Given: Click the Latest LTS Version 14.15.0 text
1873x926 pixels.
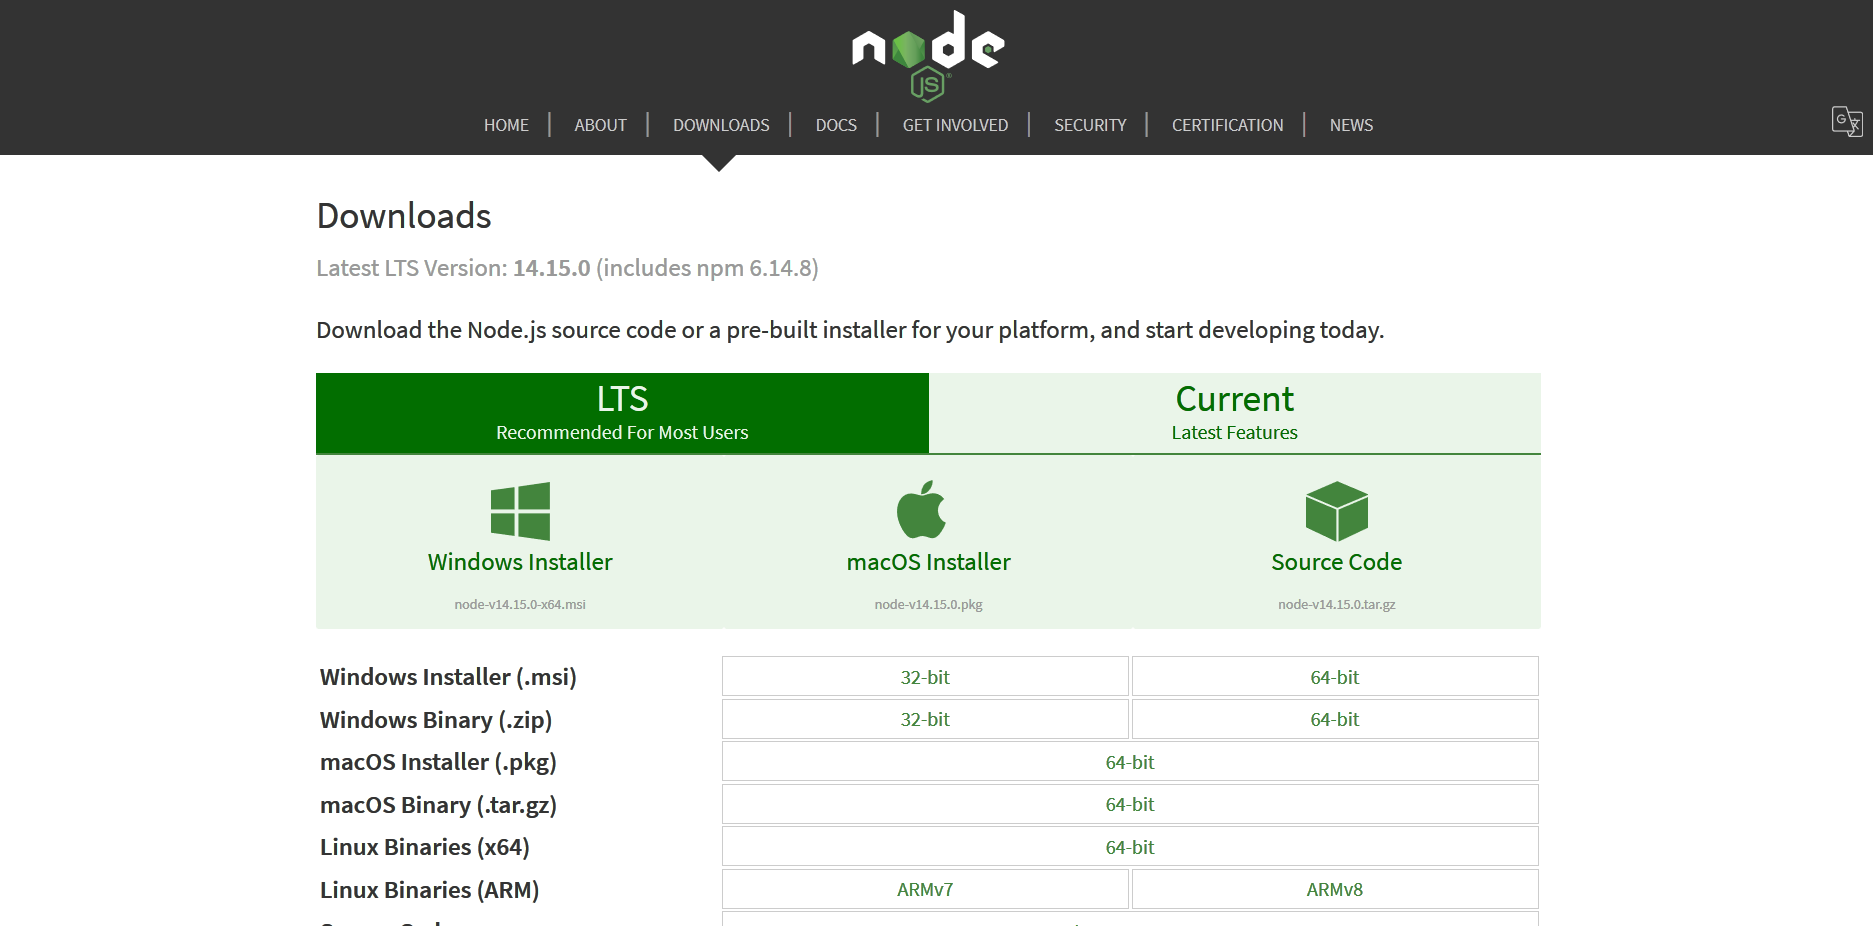Looking at the screenshot, I should pos(567,268).
